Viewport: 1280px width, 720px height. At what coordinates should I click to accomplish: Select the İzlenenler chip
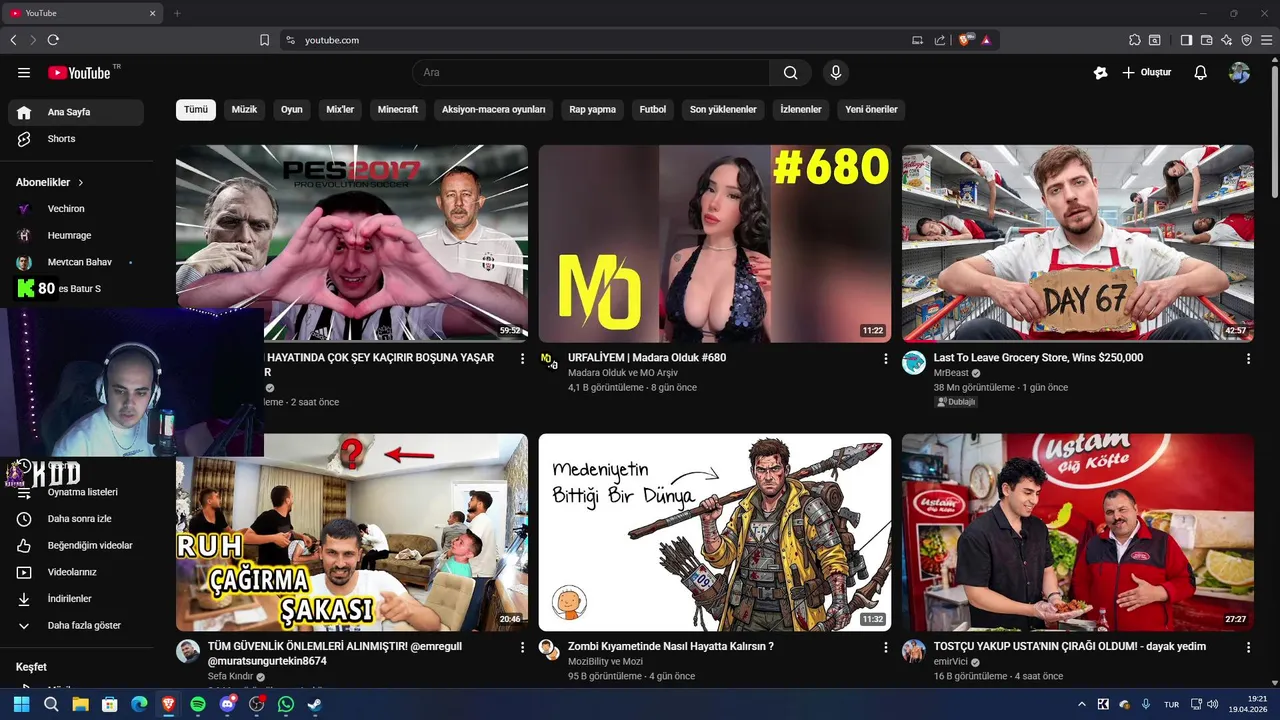coord(801,109)
